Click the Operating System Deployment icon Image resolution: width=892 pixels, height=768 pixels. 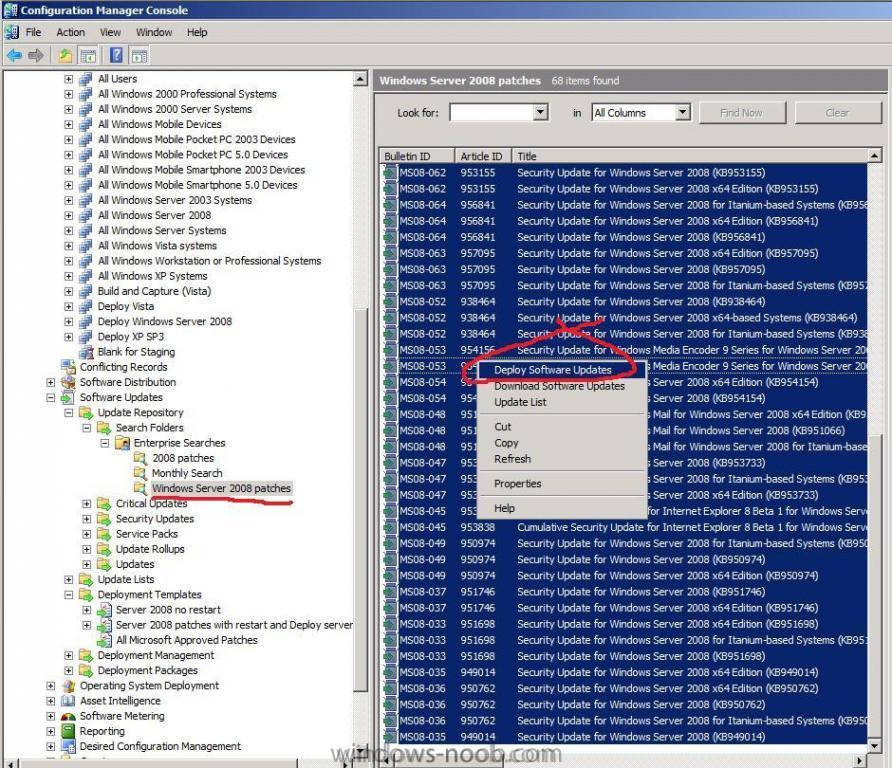[x=68, y=686]
